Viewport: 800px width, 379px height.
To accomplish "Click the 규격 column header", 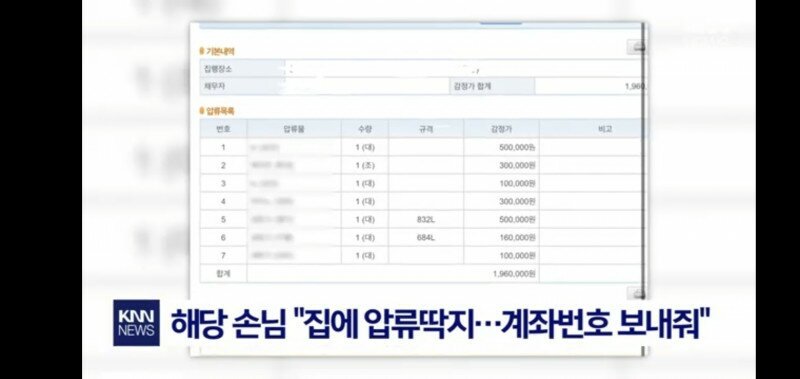I will tap(426, 129).
